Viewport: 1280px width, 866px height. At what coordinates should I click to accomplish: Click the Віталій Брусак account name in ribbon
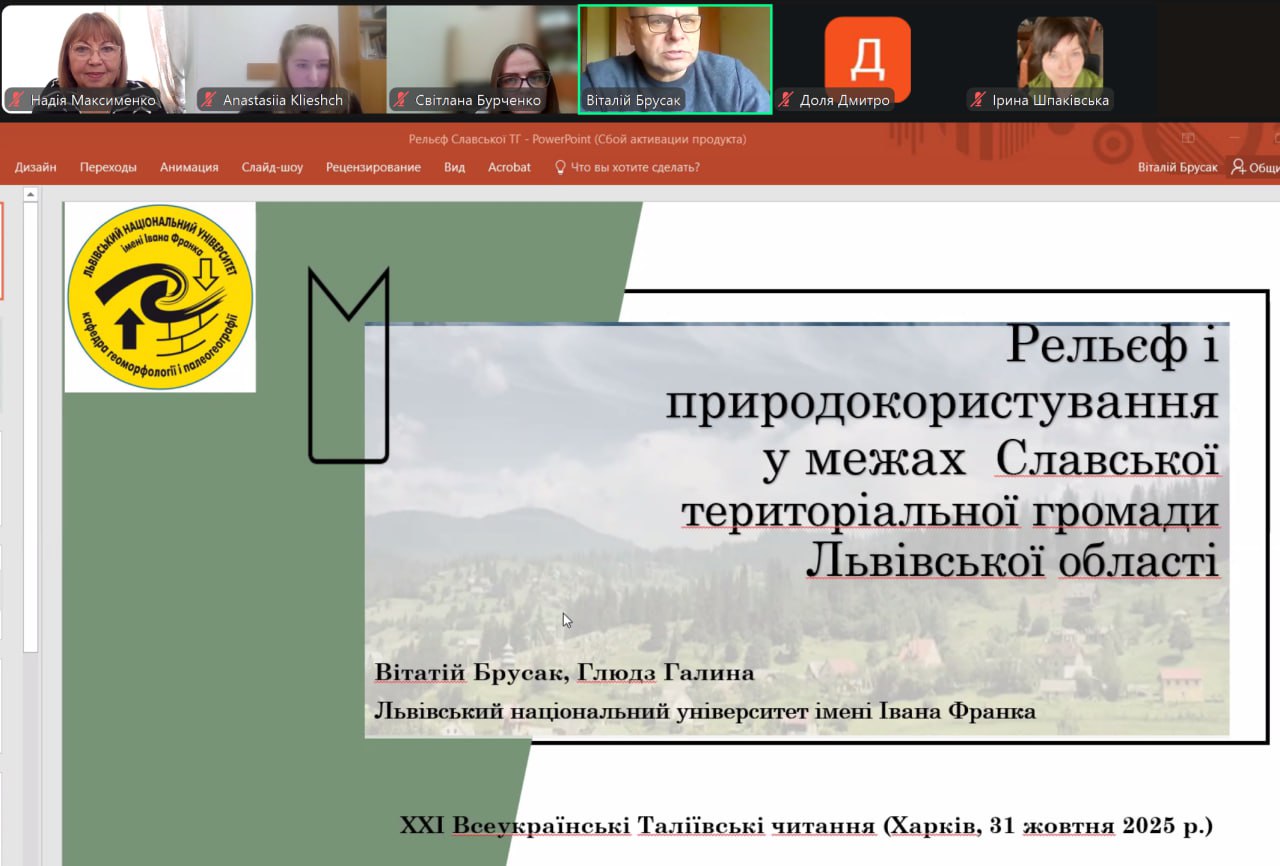1177,167
